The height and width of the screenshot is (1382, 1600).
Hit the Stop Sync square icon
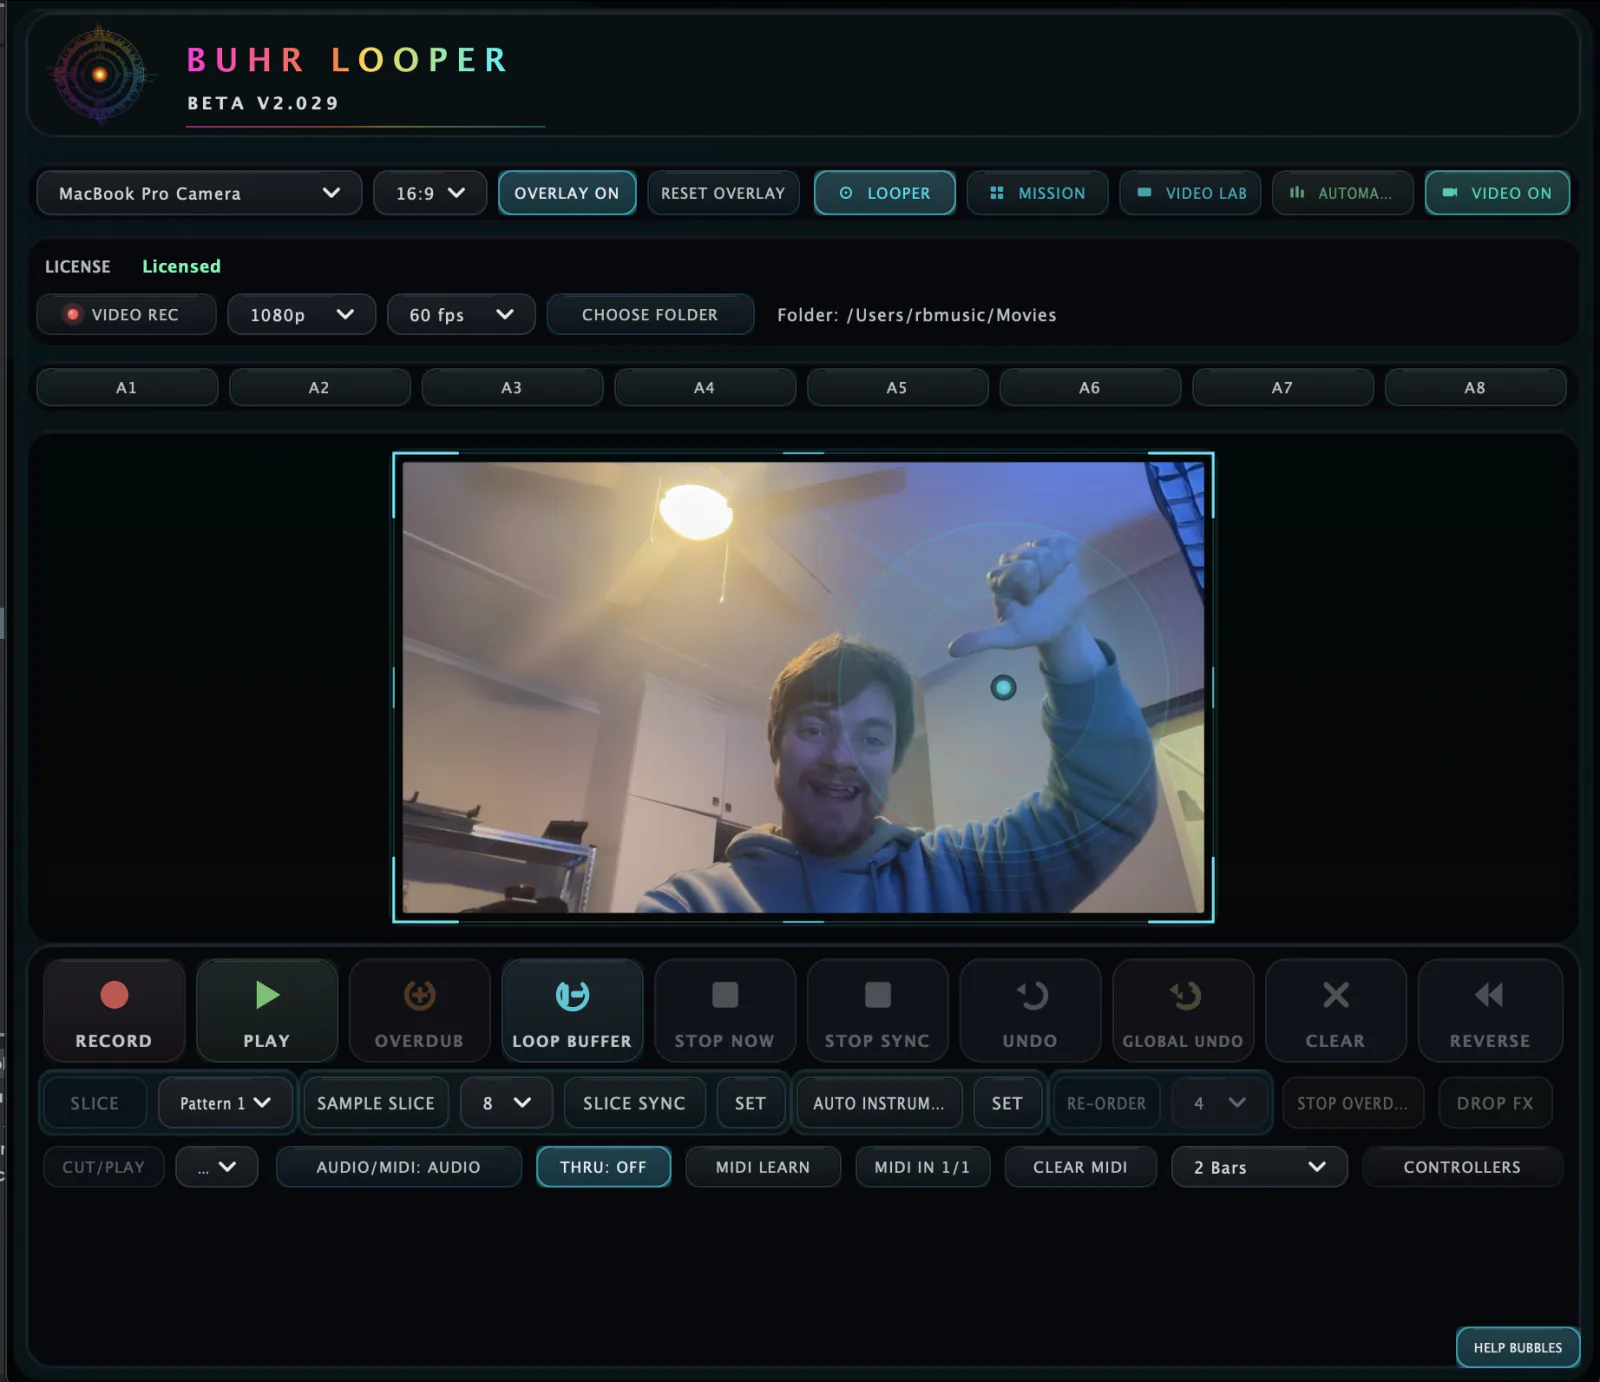(878, 995)
